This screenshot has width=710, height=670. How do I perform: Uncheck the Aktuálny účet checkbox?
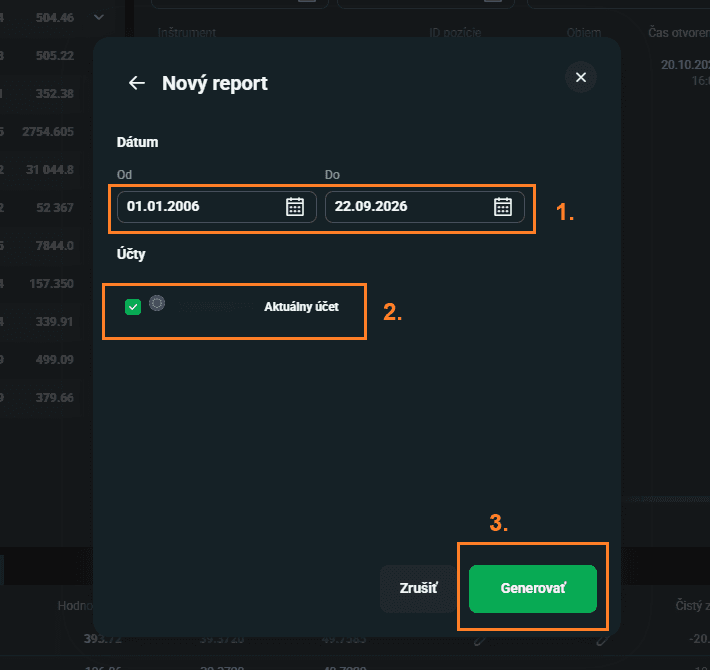[x=133, y=307]
